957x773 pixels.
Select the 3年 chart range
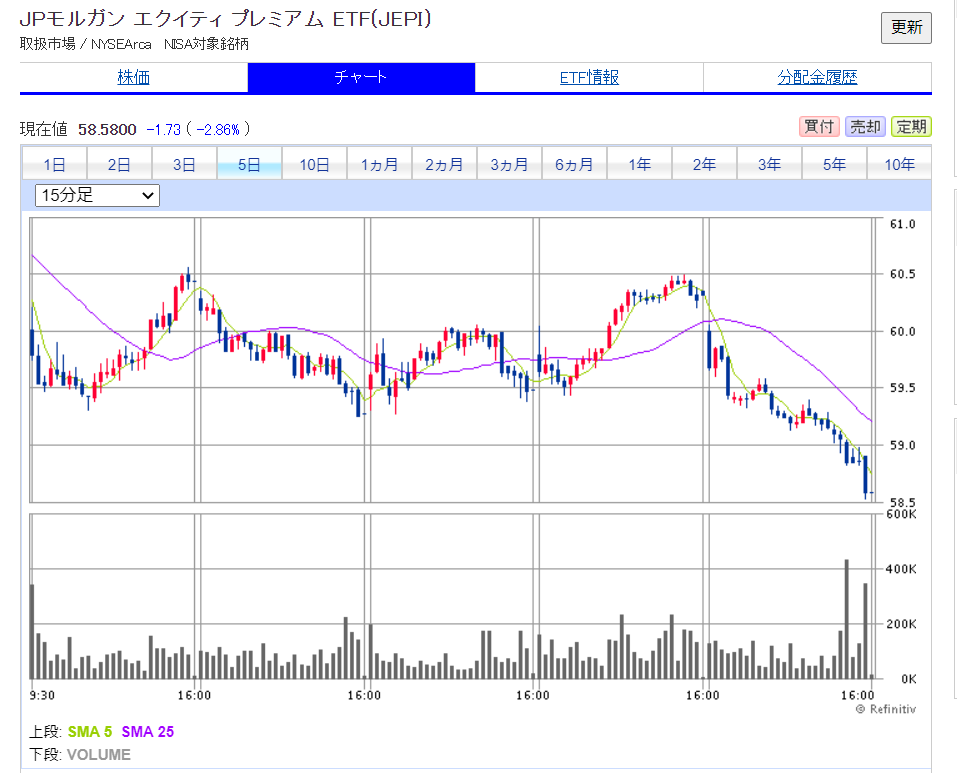point(770,164)
